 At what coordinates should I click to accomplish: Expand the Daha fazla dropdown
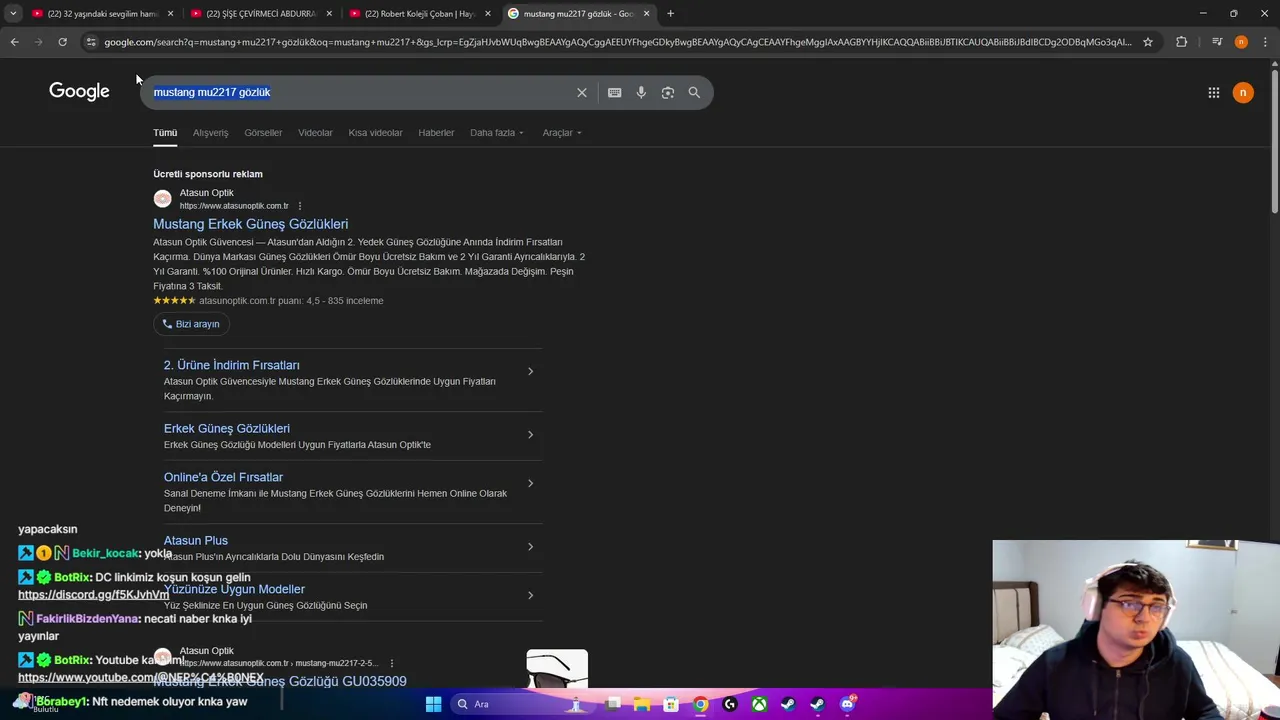(497, 133)
